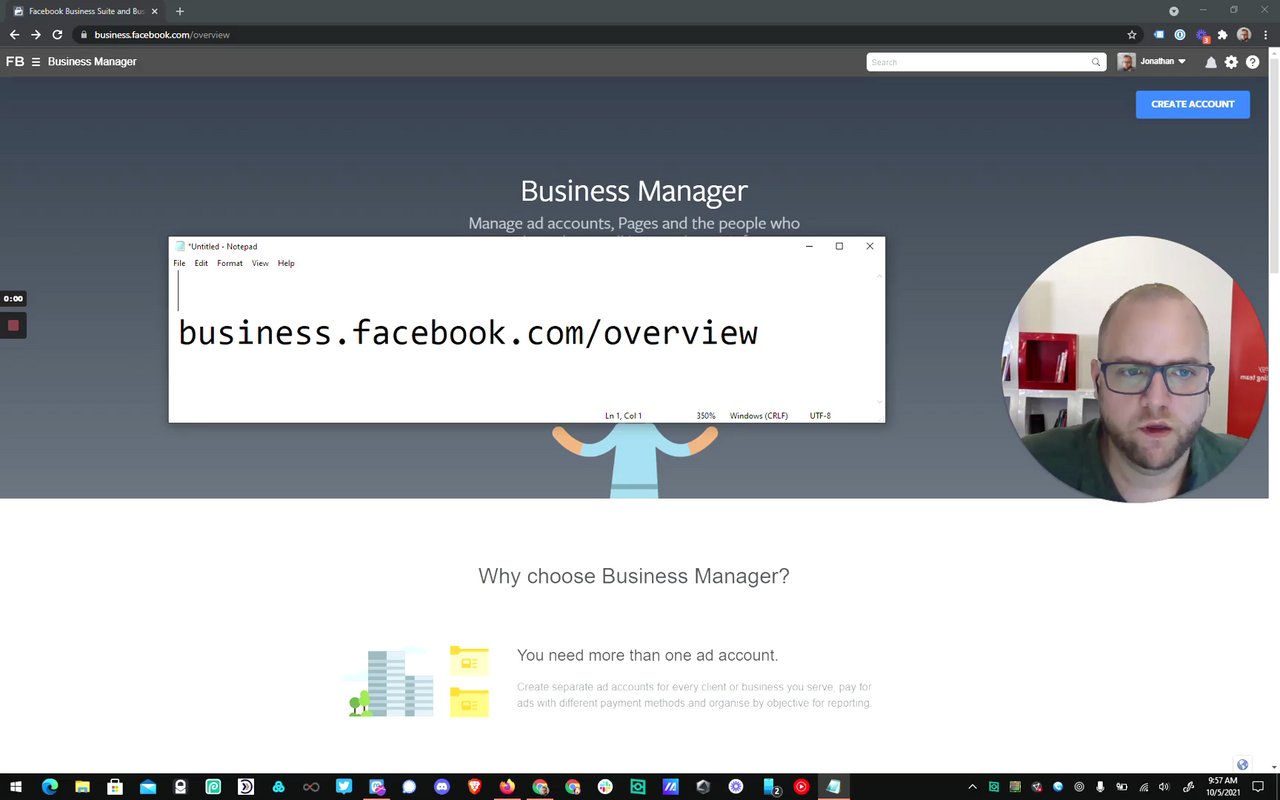Open Chrome profile avatar
The width and height of the screenshot is (1280, 800).
point(1244,34)
